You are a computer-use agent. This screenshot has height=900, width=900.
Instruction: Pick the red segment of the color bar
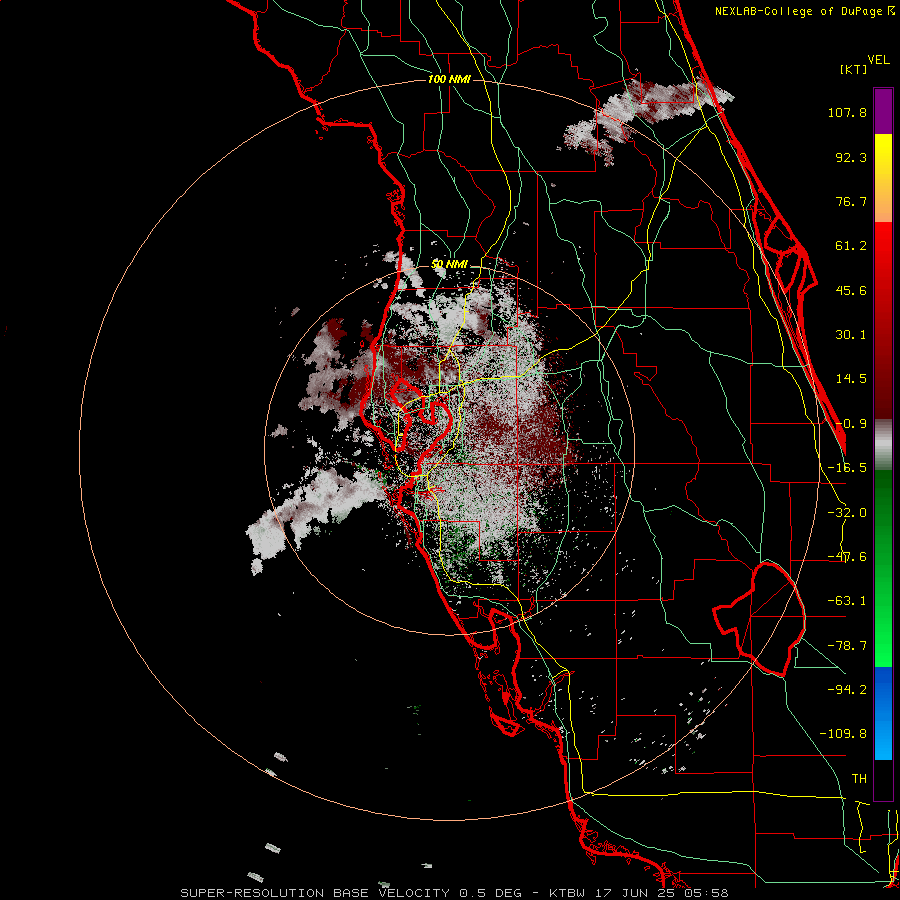tap(883, 320)
